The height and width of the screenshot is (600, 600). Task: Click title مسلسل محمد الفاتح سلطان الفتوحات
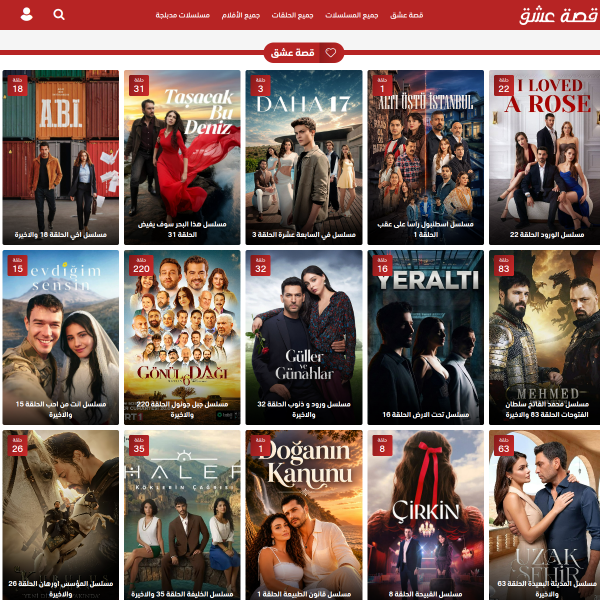pyautogui.click(x=547, y=409)
